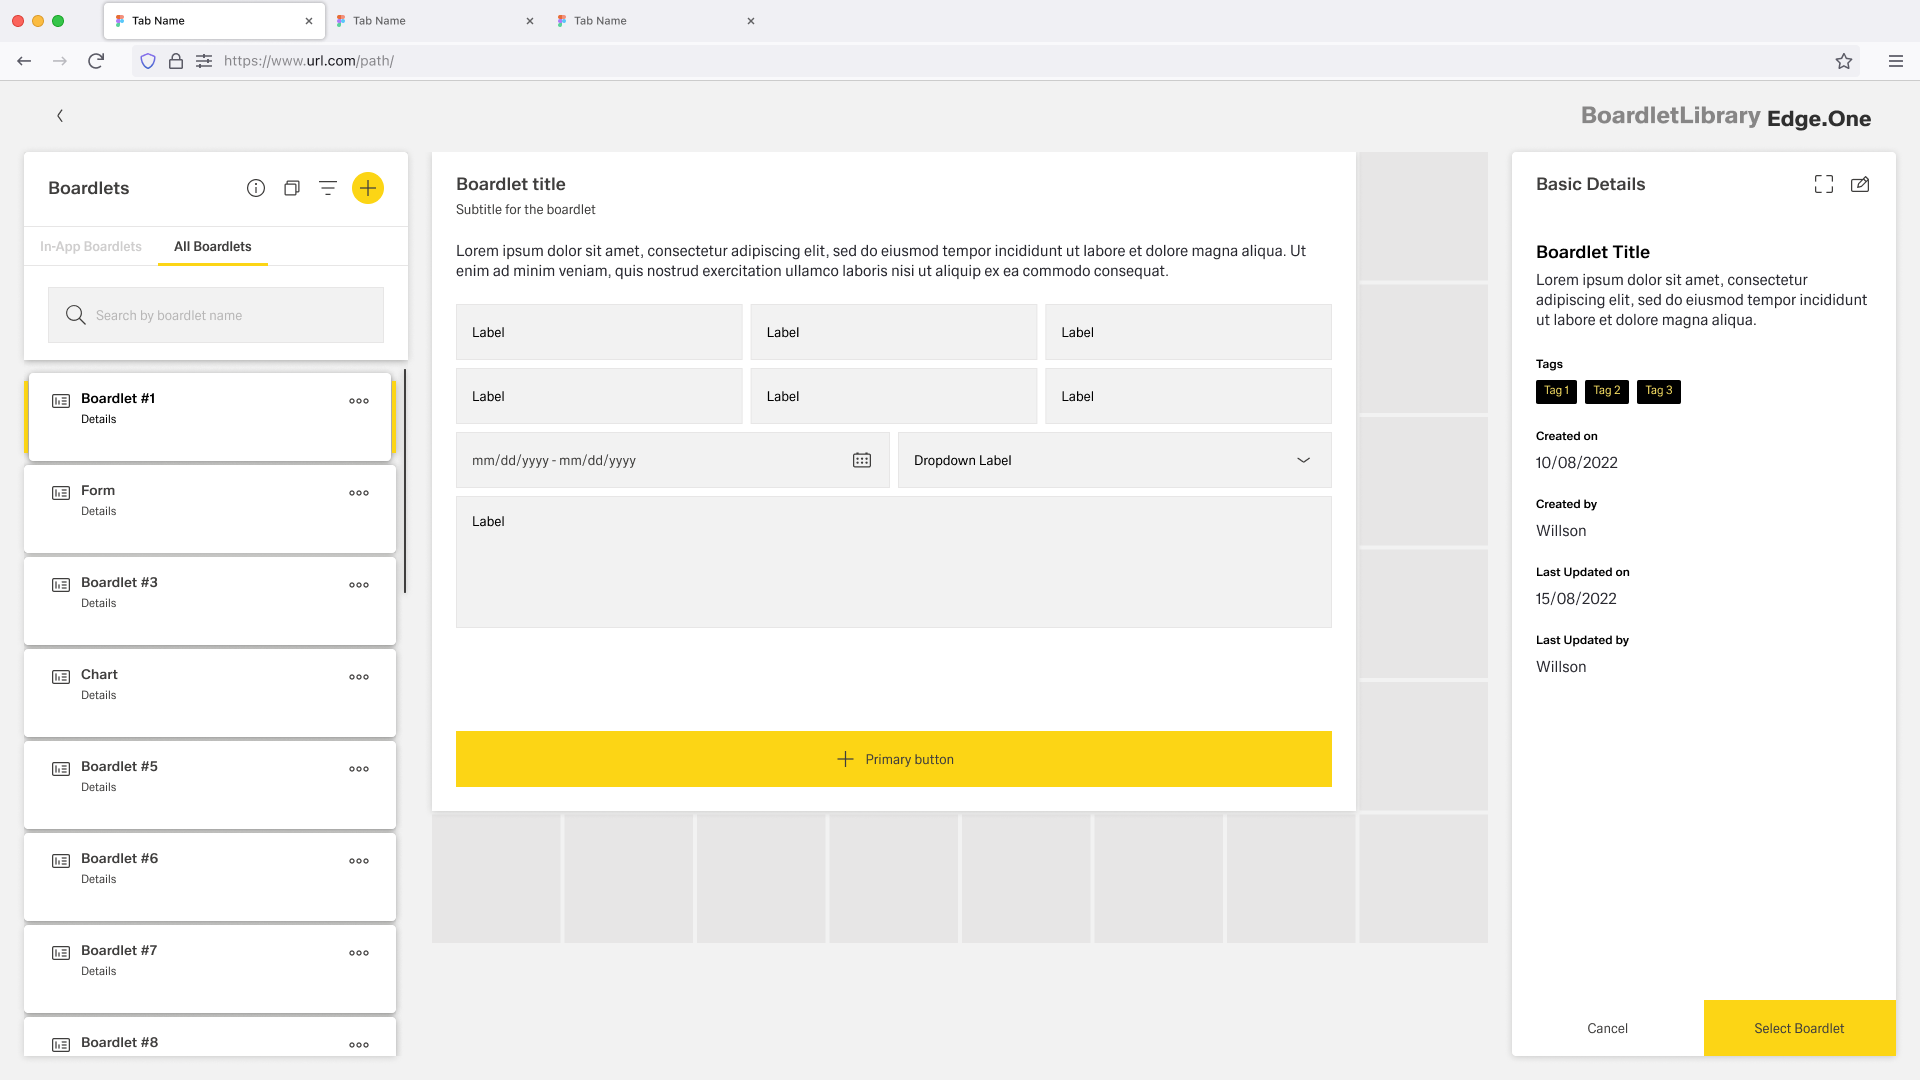Open the browser hamburger menu
The height and width of the screenshot is (1080, 1920).
(x=1896, y=60)
